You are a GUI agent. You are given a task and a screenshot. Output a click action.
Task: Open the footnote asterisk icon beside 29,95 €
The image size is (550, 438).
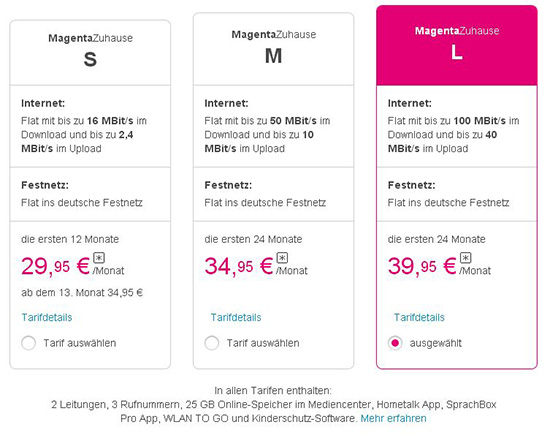[99, 258]
